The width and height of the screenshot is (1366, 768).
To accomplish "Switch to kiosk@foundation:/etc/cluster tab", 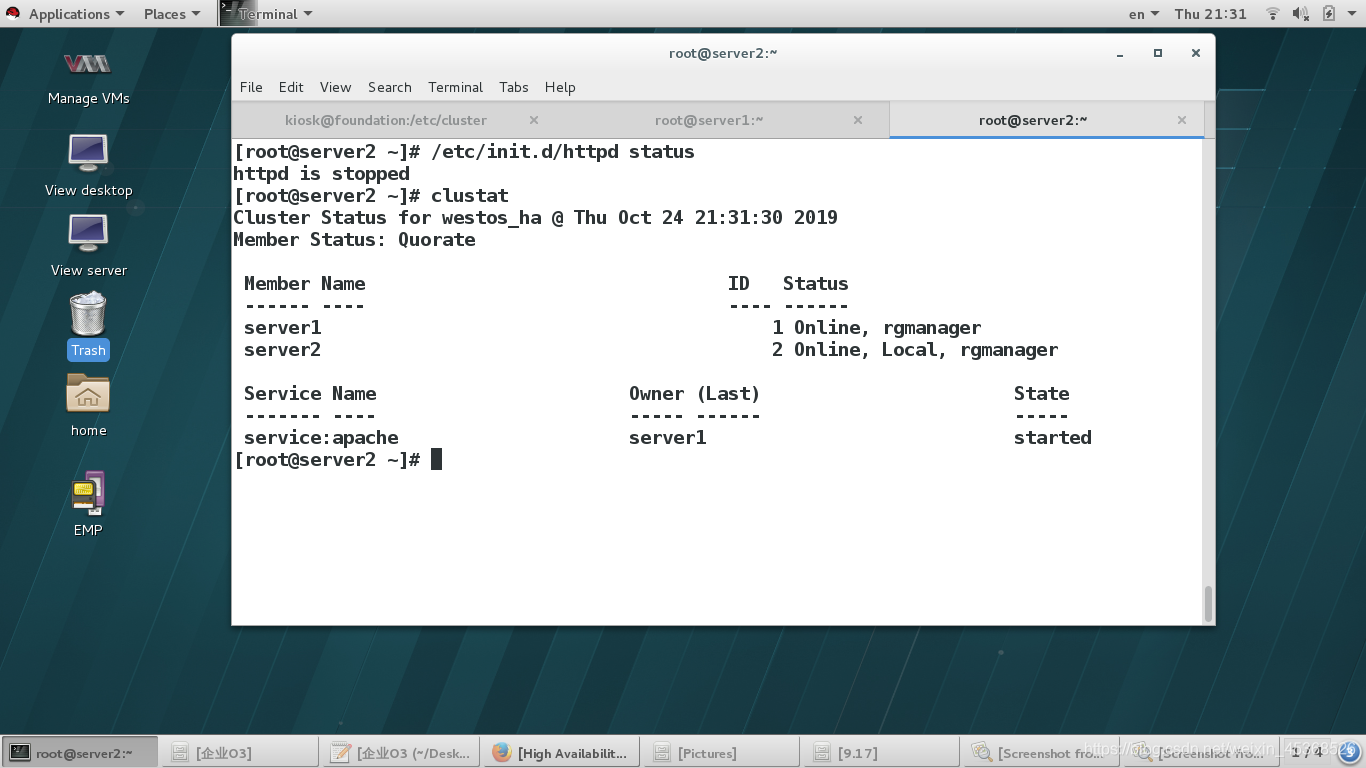I will 385,120.
